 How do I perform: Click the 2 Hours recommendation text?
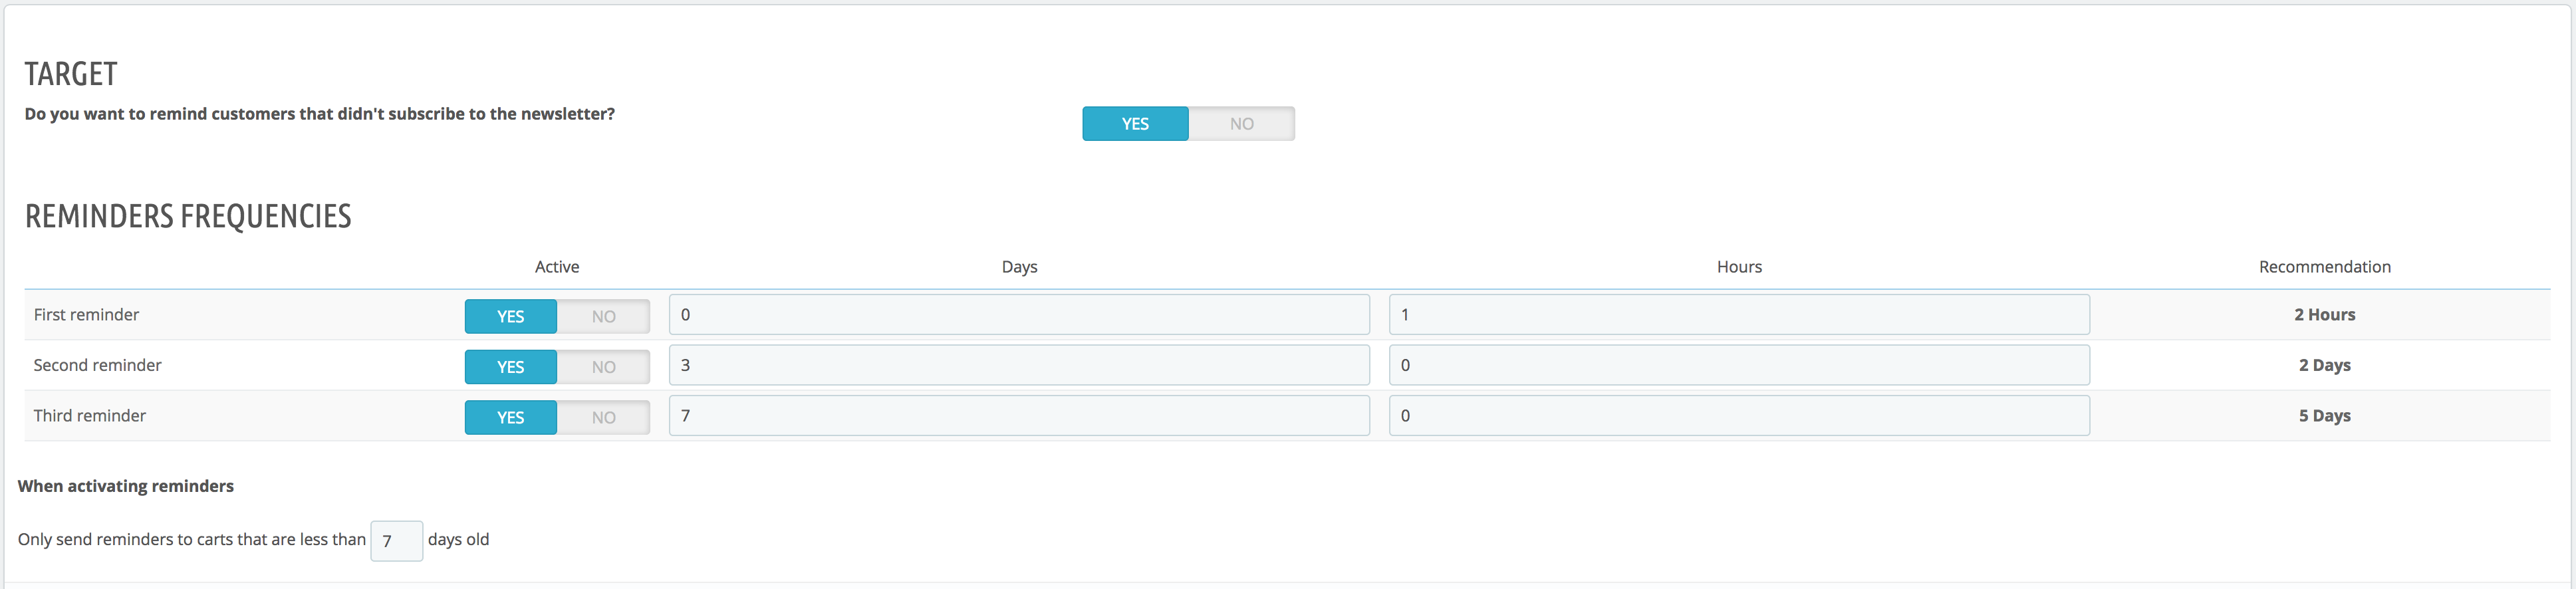[x=2324, y=315]
